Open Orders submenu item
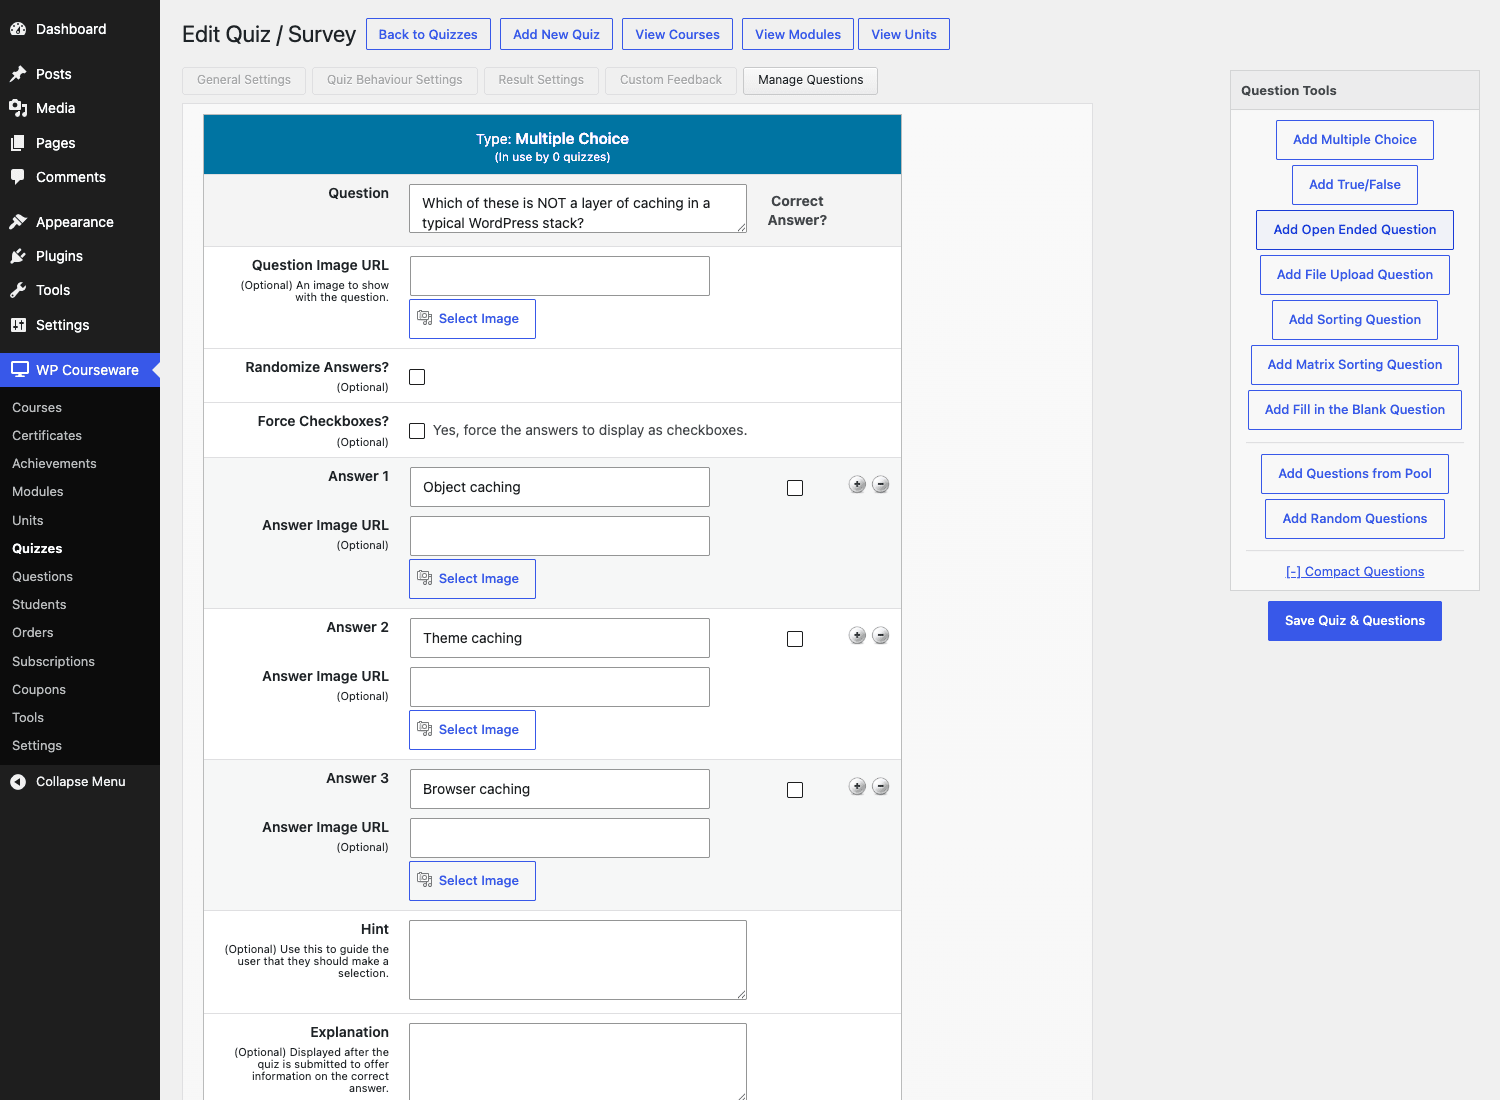 33,633
